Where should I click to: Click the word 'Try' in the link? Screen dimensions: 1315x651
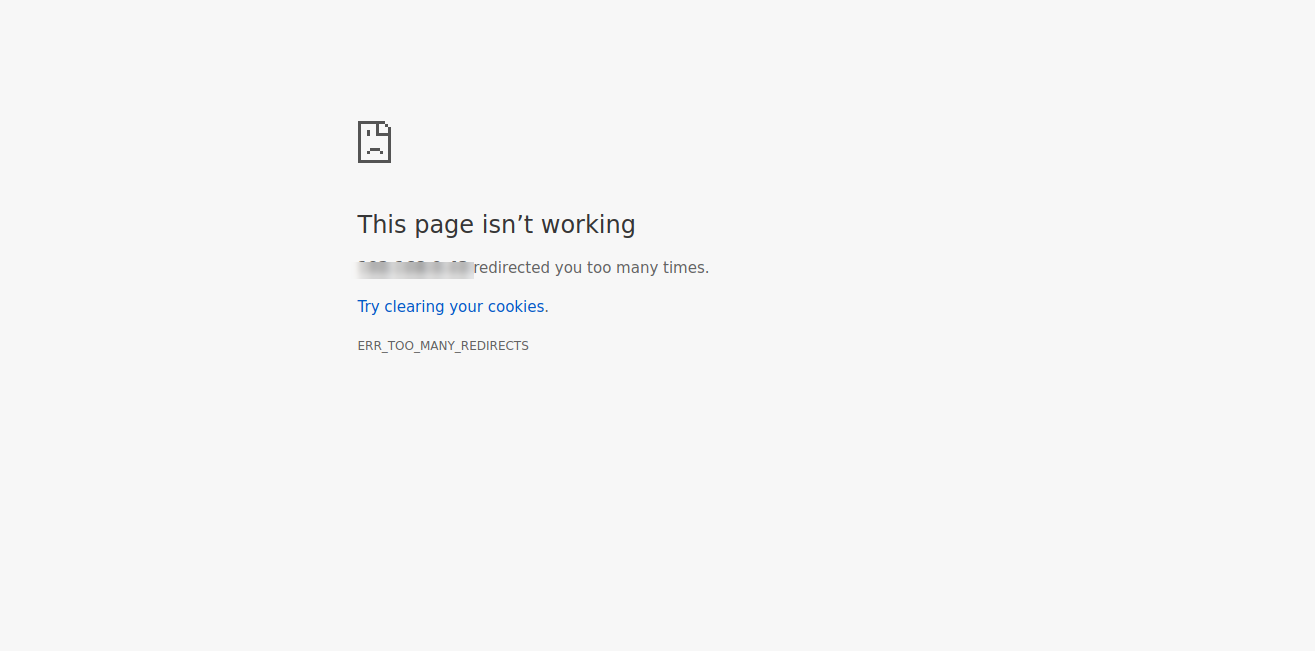(x=369, y=307)
